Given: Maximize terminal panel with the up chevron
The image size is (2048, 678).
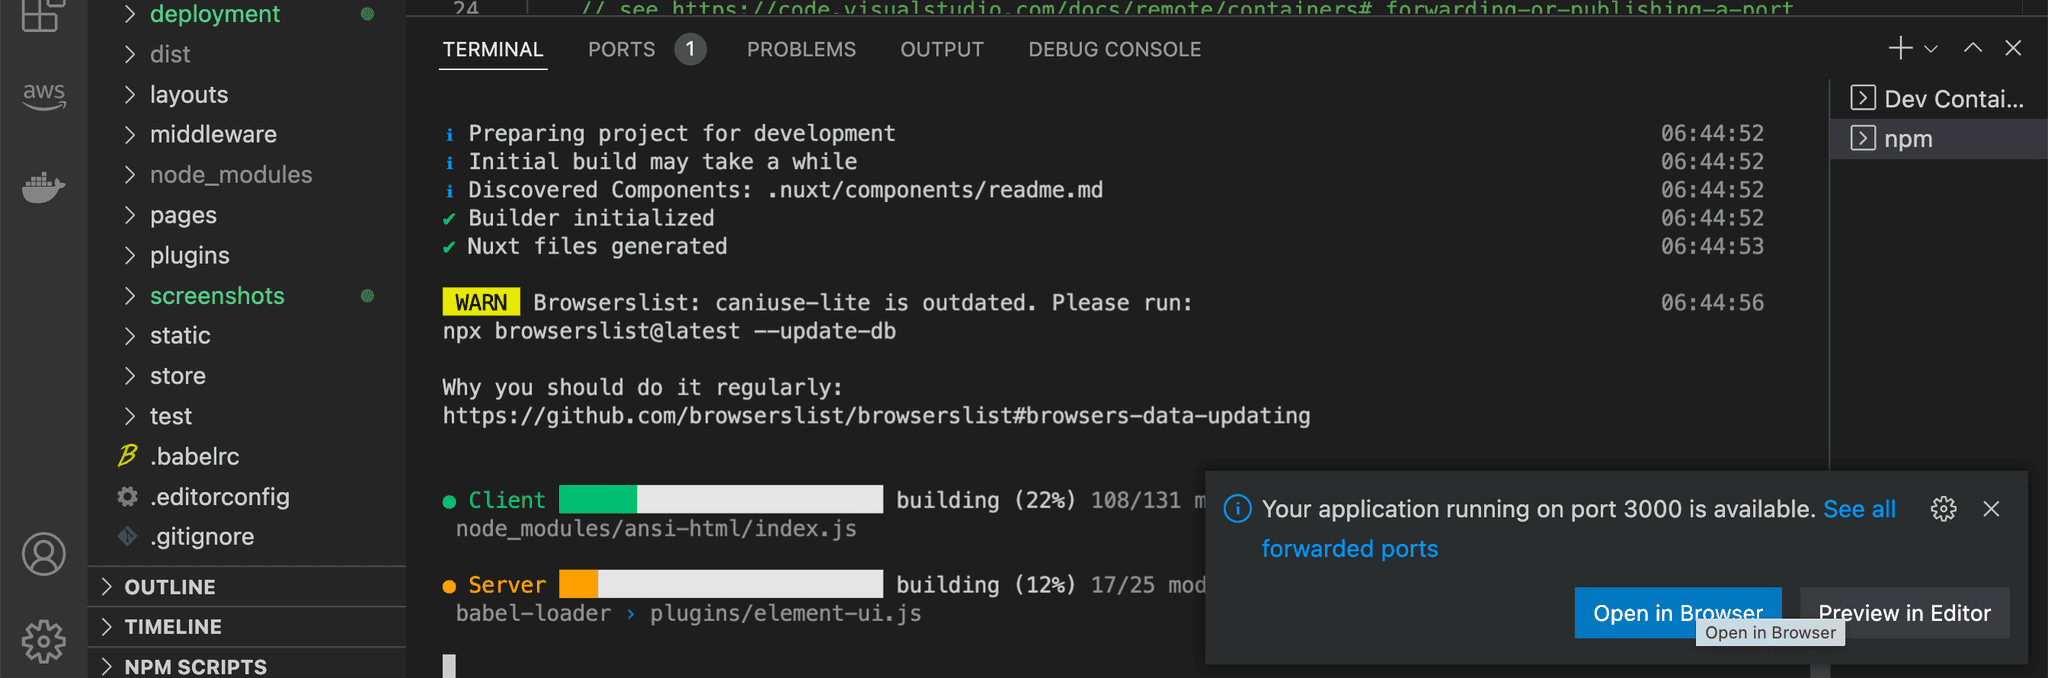Looking at the screenshot, I should (x=1973, y=48).
